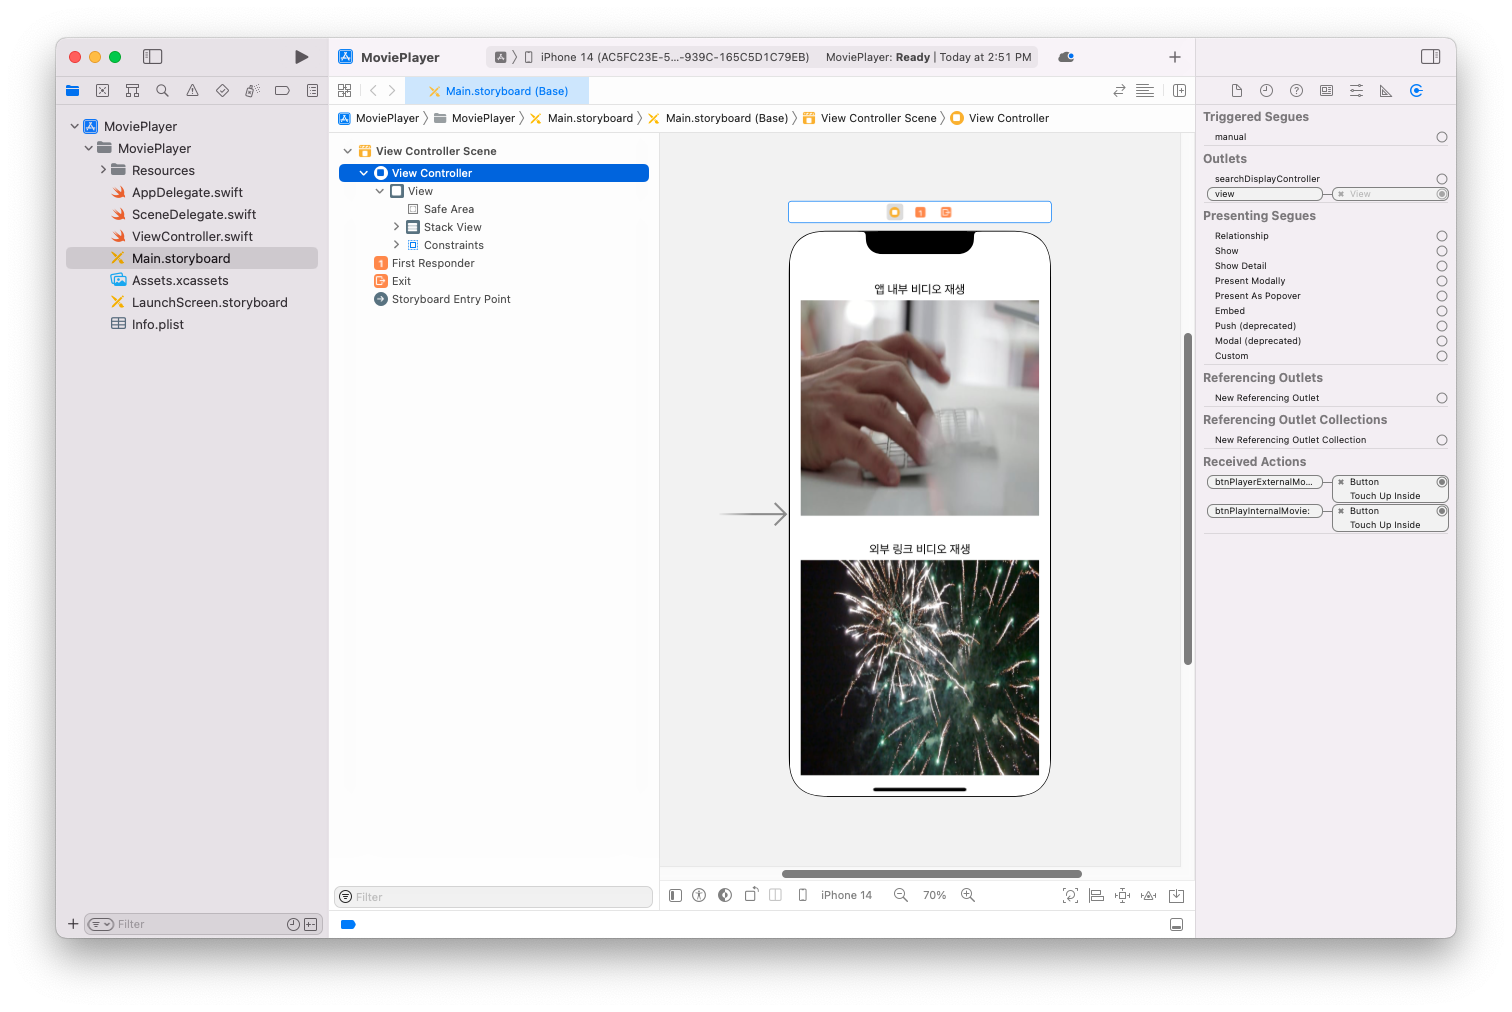The height and width of the screenshot is (1012, 1512).
Task: Collapse the View Controller Scene outline
Action: (x=348, y=151)
